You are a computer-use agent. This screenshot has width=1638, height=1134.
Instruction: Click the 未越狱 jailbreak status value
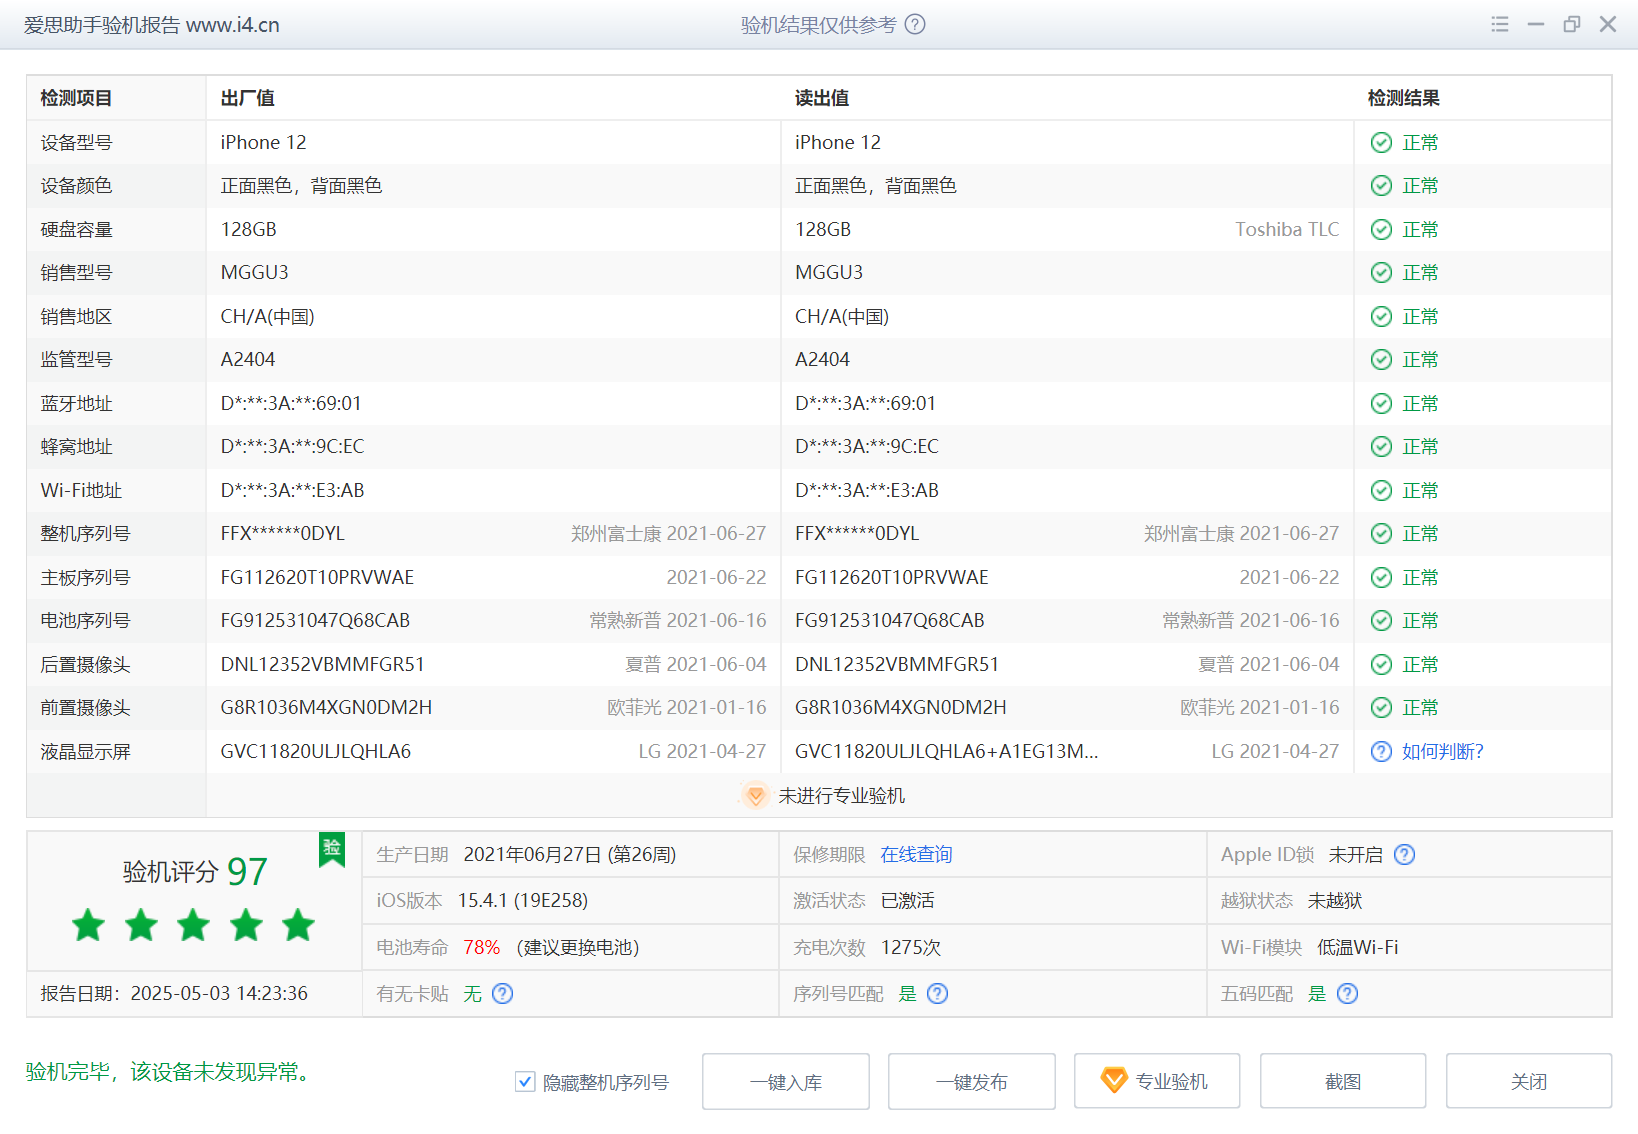pyautogui.click(x=1335, y=901)
